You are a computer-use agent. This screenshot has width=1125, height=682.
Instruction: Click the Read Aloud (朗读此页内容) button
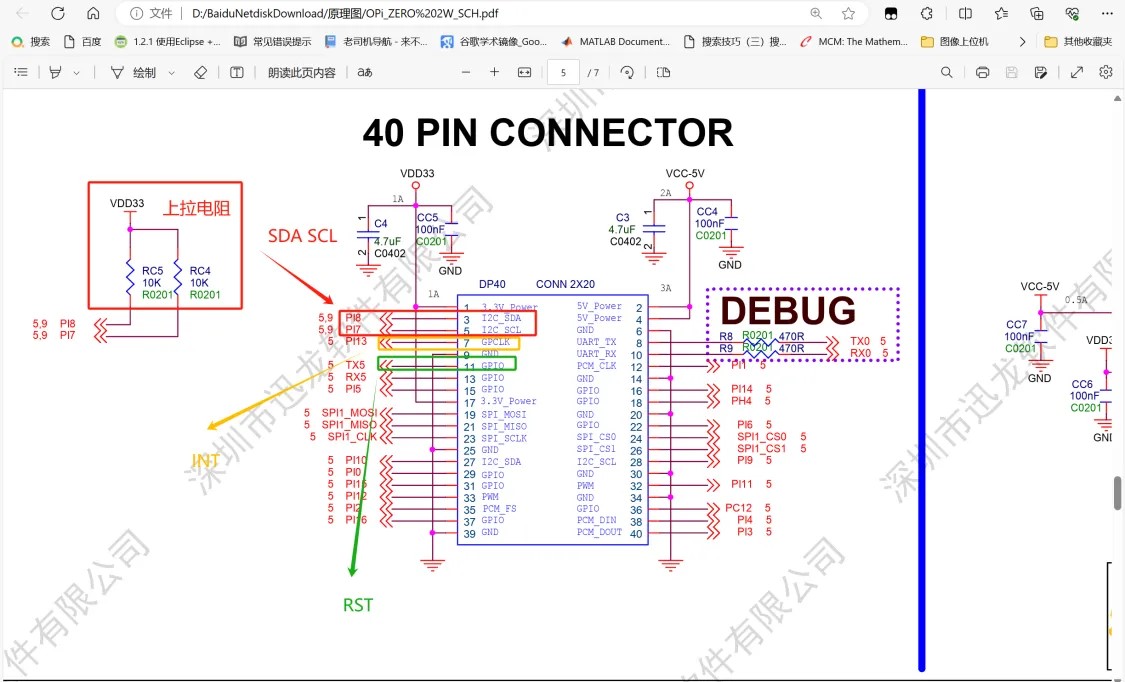click(x=301, y=73)
